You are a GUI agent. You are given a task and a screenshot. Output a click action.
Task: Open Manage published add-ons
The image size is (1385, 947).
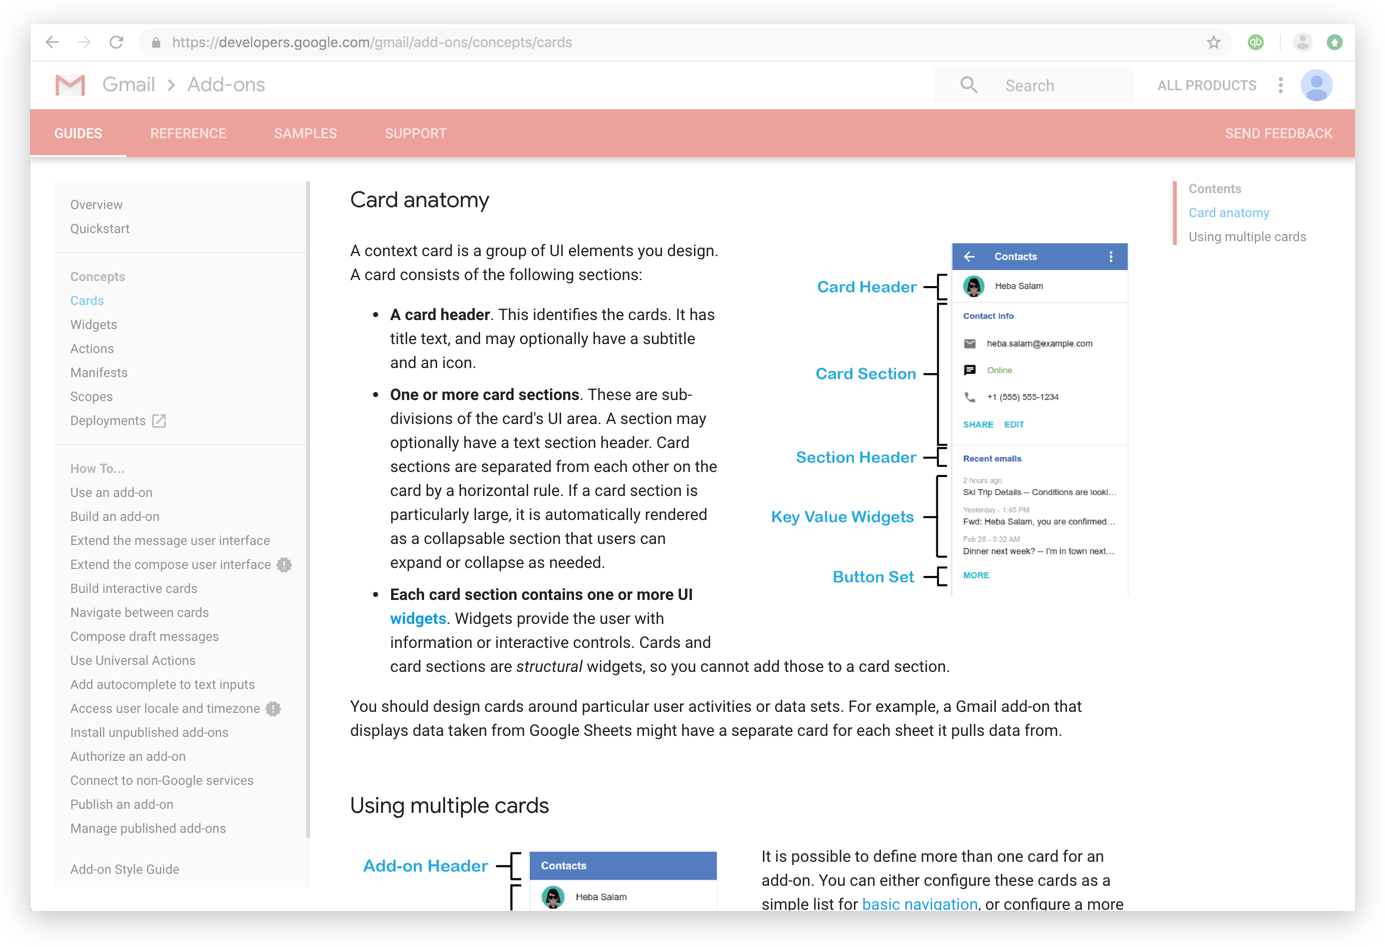pyautogui.click(x=148, y=829)
